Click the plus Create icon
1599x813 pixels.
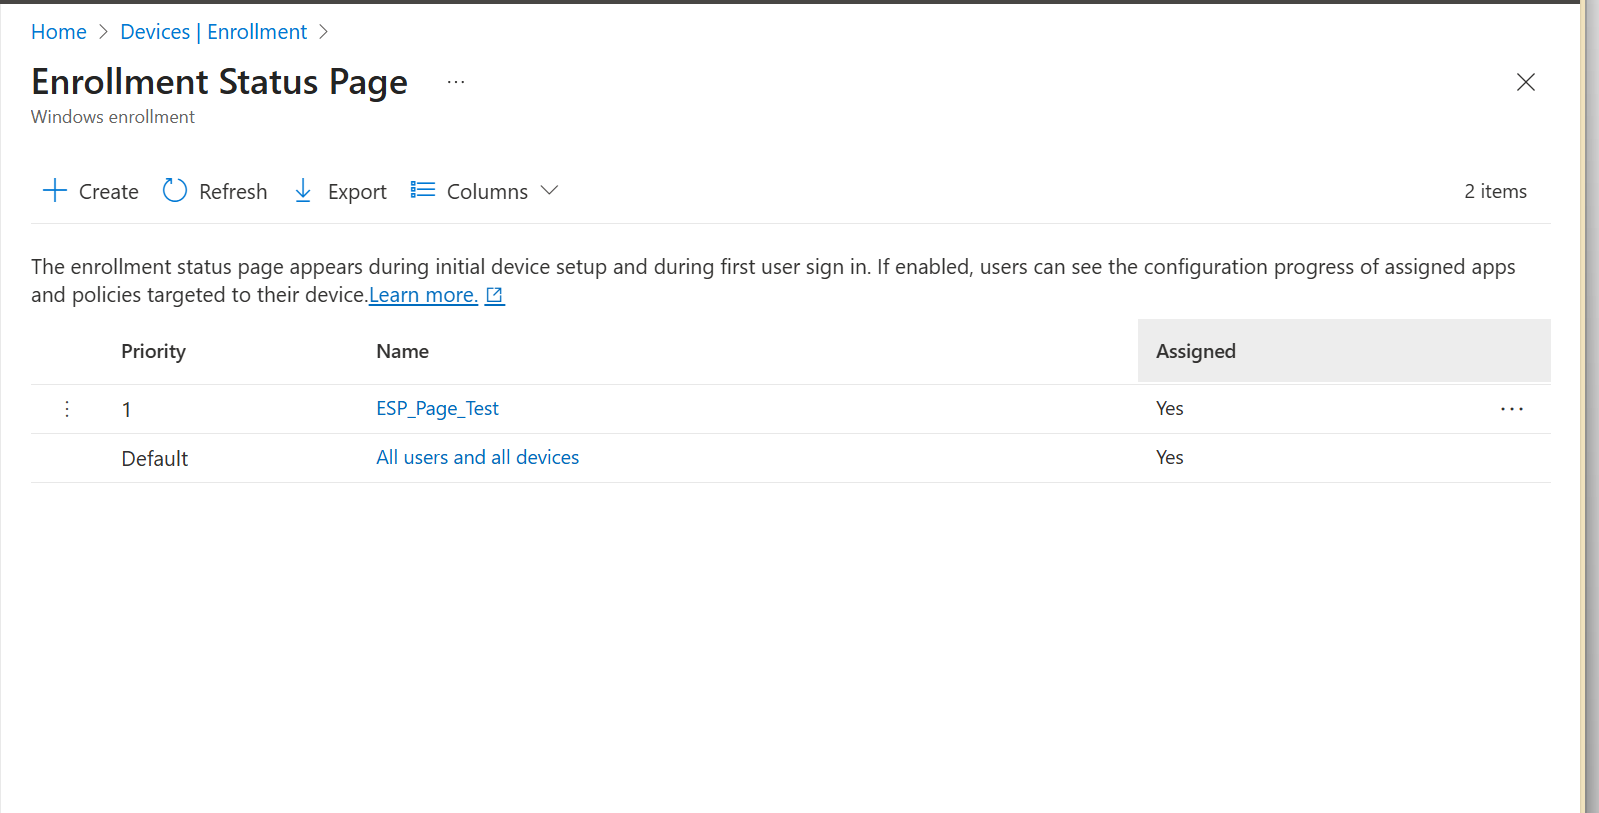click(x=55, y=191)
